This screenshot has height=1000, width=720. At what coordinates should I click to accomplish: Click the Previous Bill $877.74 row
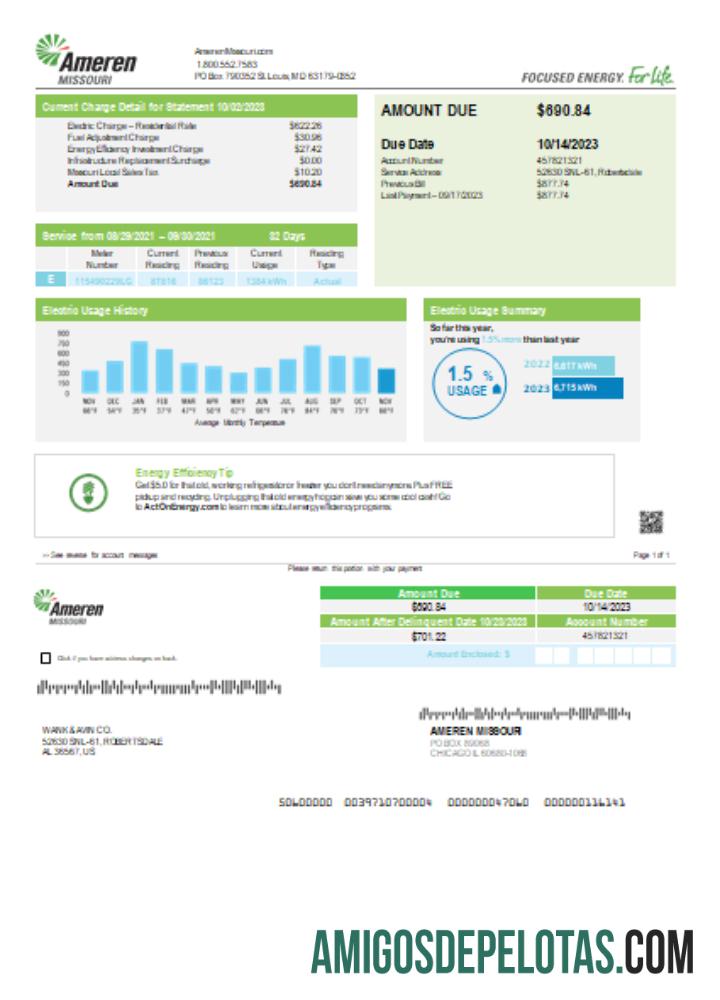pos(474,184)
